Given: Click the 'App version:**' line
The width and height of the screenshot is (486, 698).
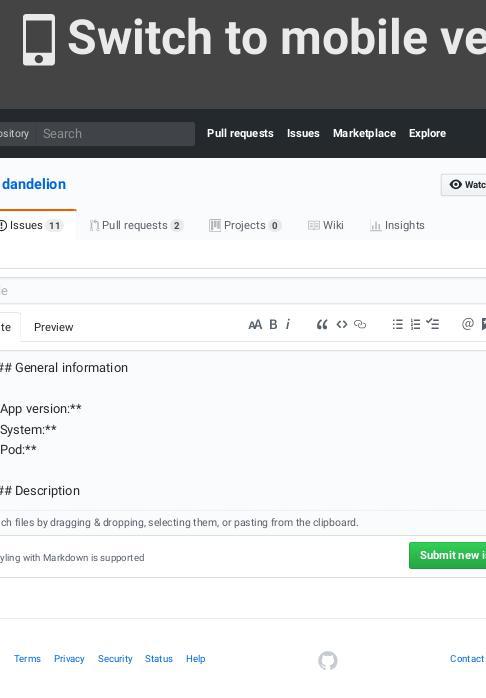Looking at the screenshot, I should tap(40, 409).
